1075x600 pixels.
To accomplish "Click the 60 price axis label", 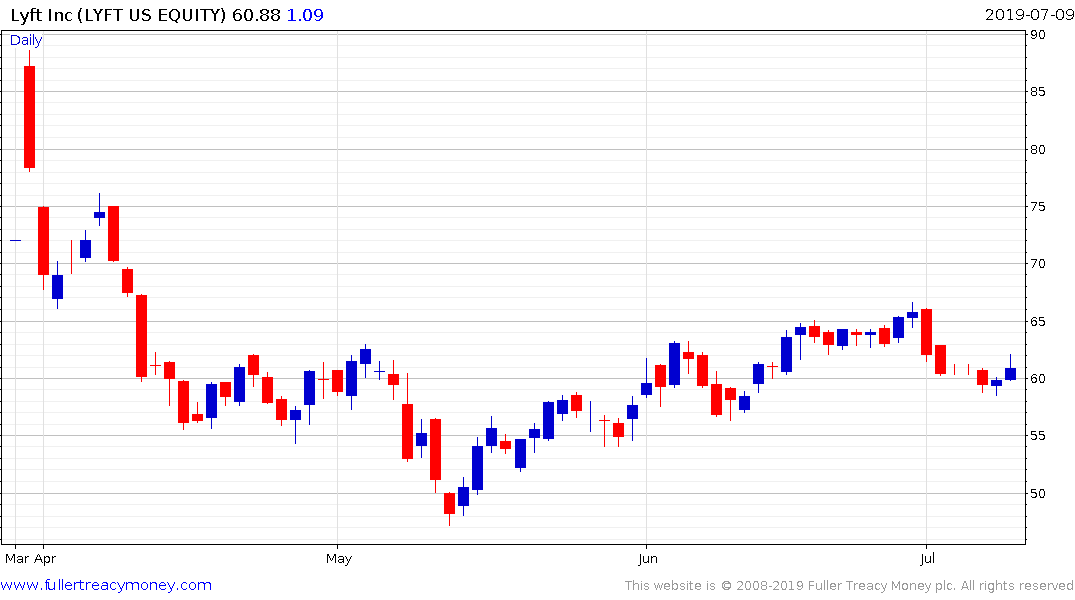I will click(1038, 379).
